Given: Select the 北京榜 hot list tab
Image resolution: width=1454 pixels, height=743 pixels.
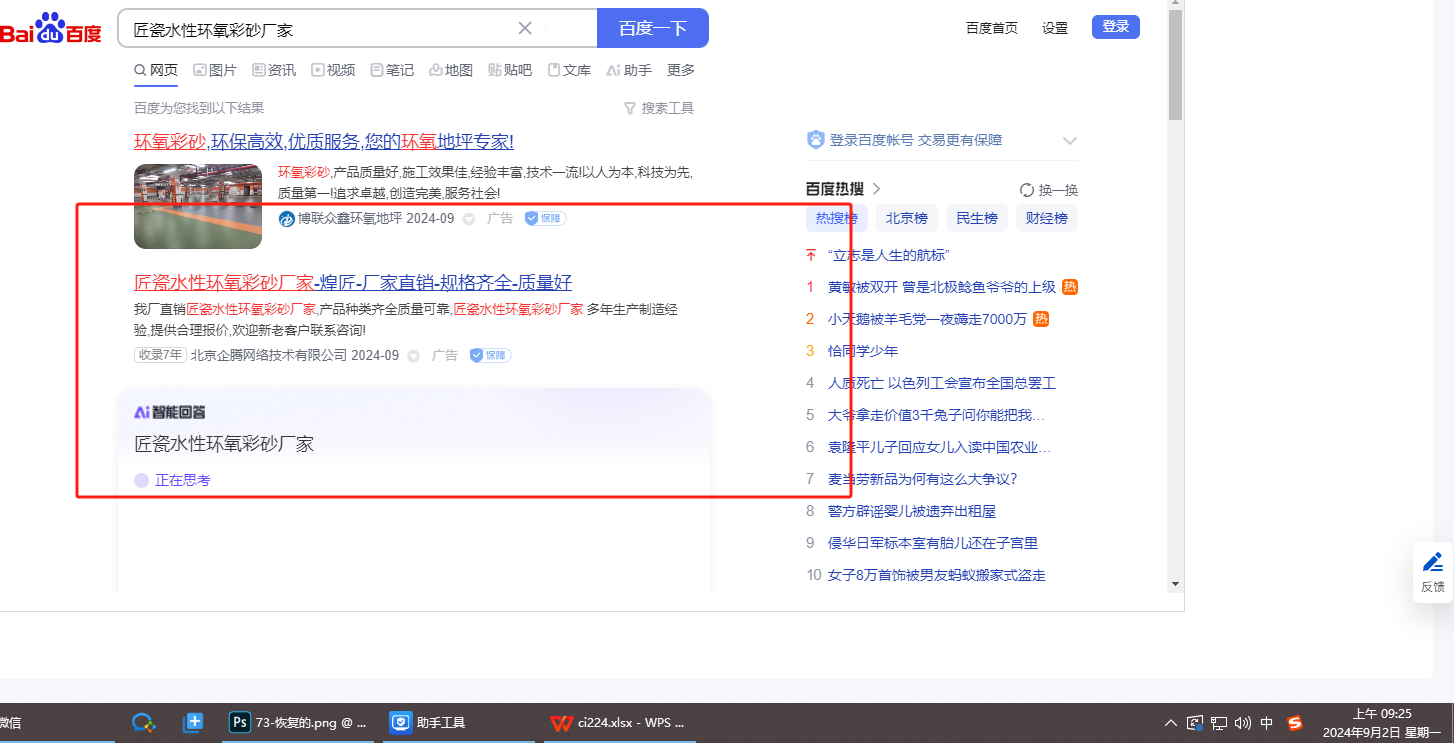Looking at the screenshot, I should [906, 218].
